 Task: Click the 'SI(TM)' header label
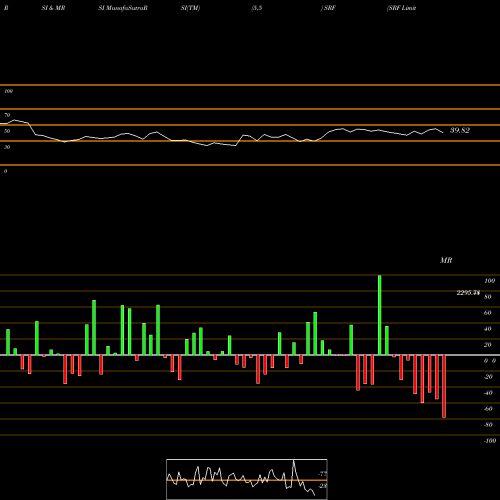[190, 8]
